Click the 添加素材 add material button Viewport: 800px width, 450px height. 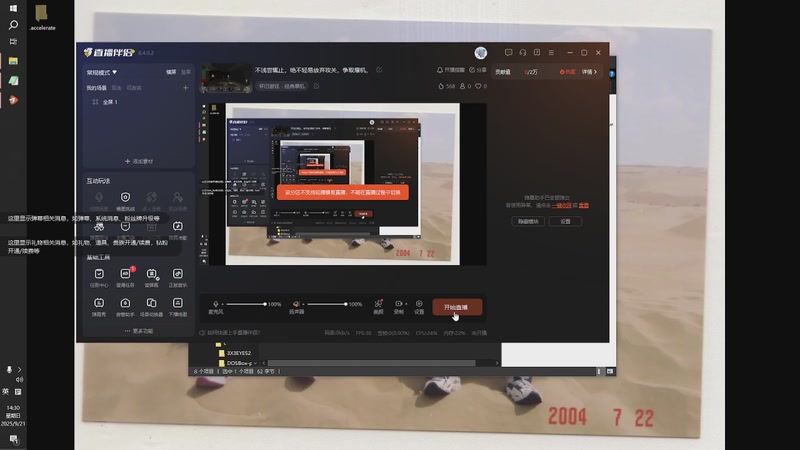(139, 161)
